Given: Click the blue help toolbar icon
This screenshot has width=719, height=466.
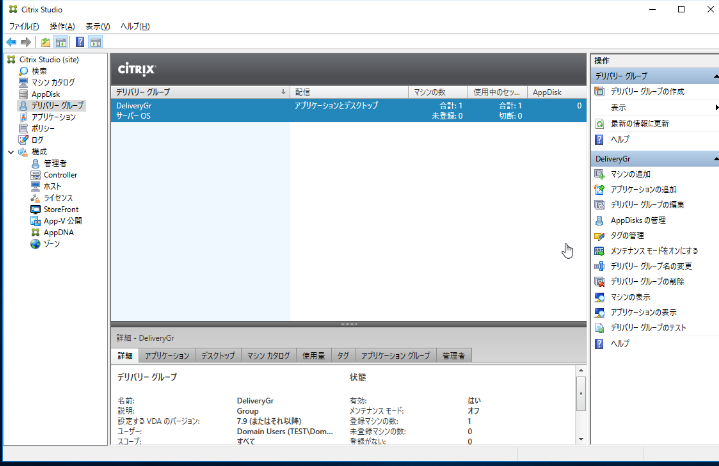Looking at the screenshot, I should coord(80,42).
